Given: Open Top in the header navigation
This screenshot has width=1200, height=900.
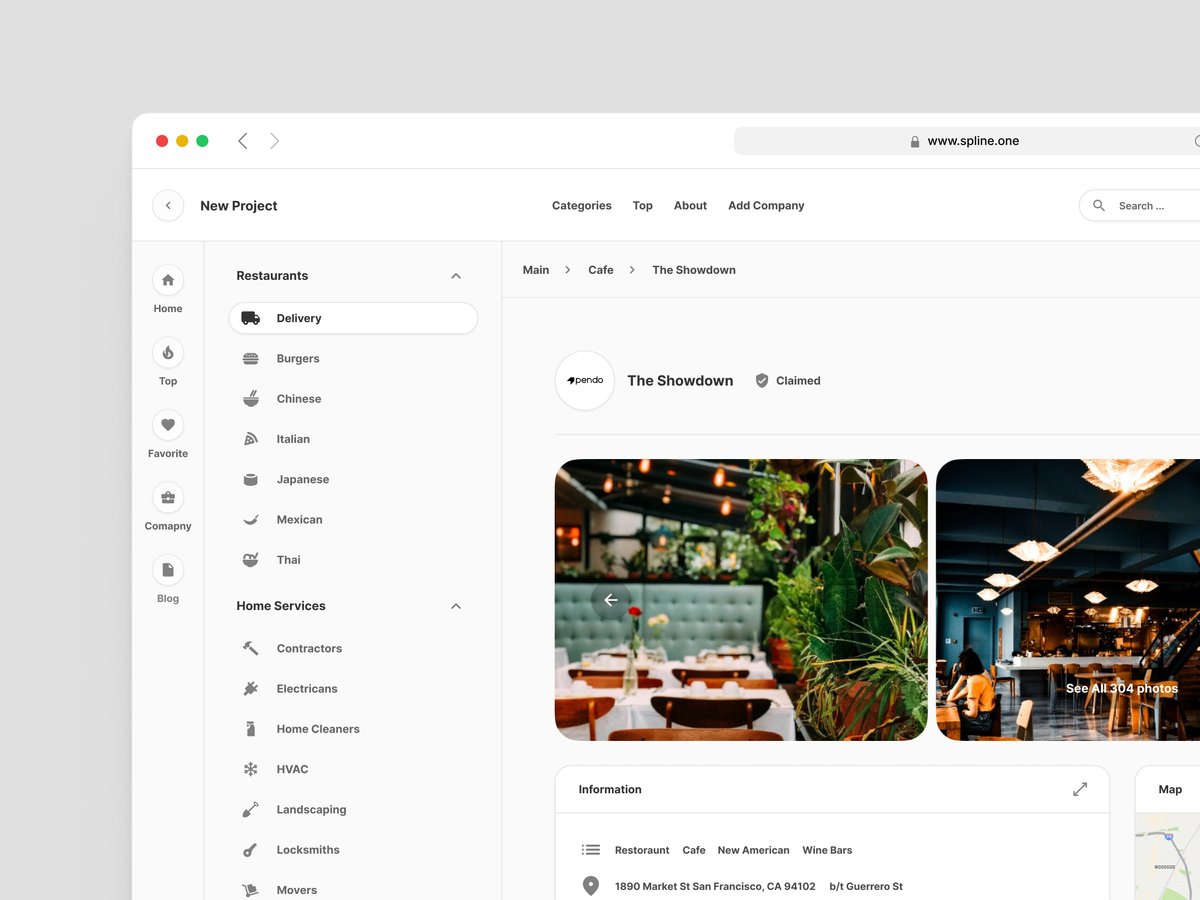Looking at the screenshot, I should point(643,206).
